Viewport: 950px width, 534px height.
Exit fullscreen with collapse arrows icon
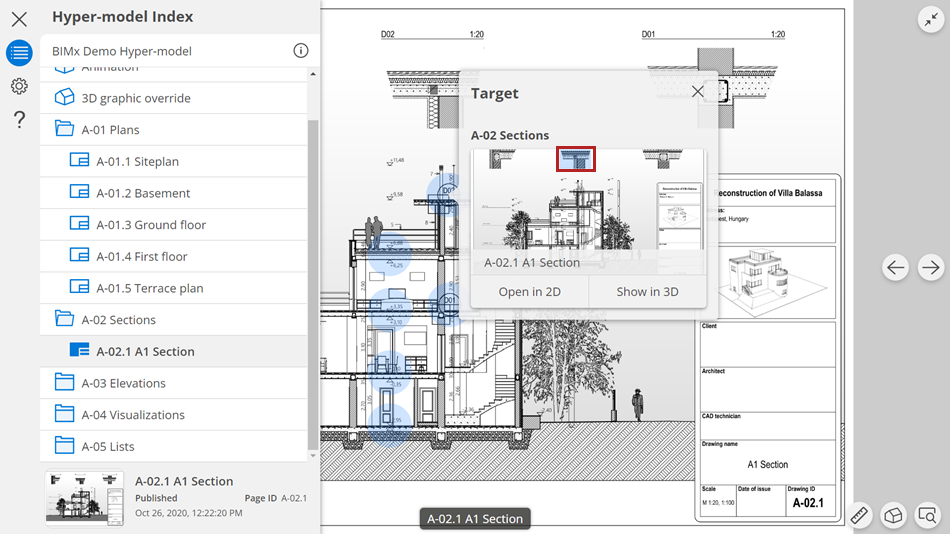931,19
